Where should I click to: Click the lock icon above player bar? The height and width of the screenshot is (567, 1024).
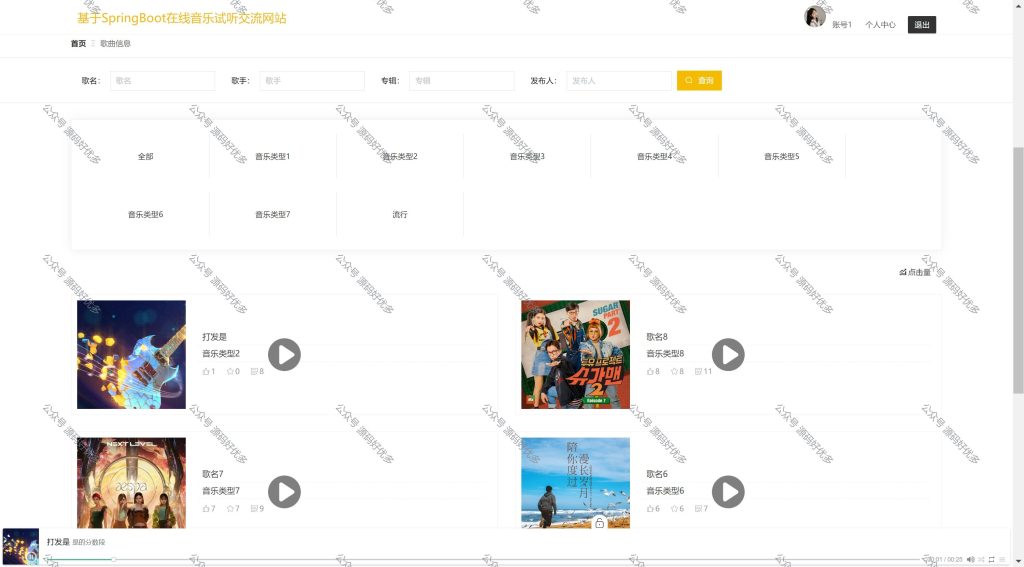[x=600, y=523]
